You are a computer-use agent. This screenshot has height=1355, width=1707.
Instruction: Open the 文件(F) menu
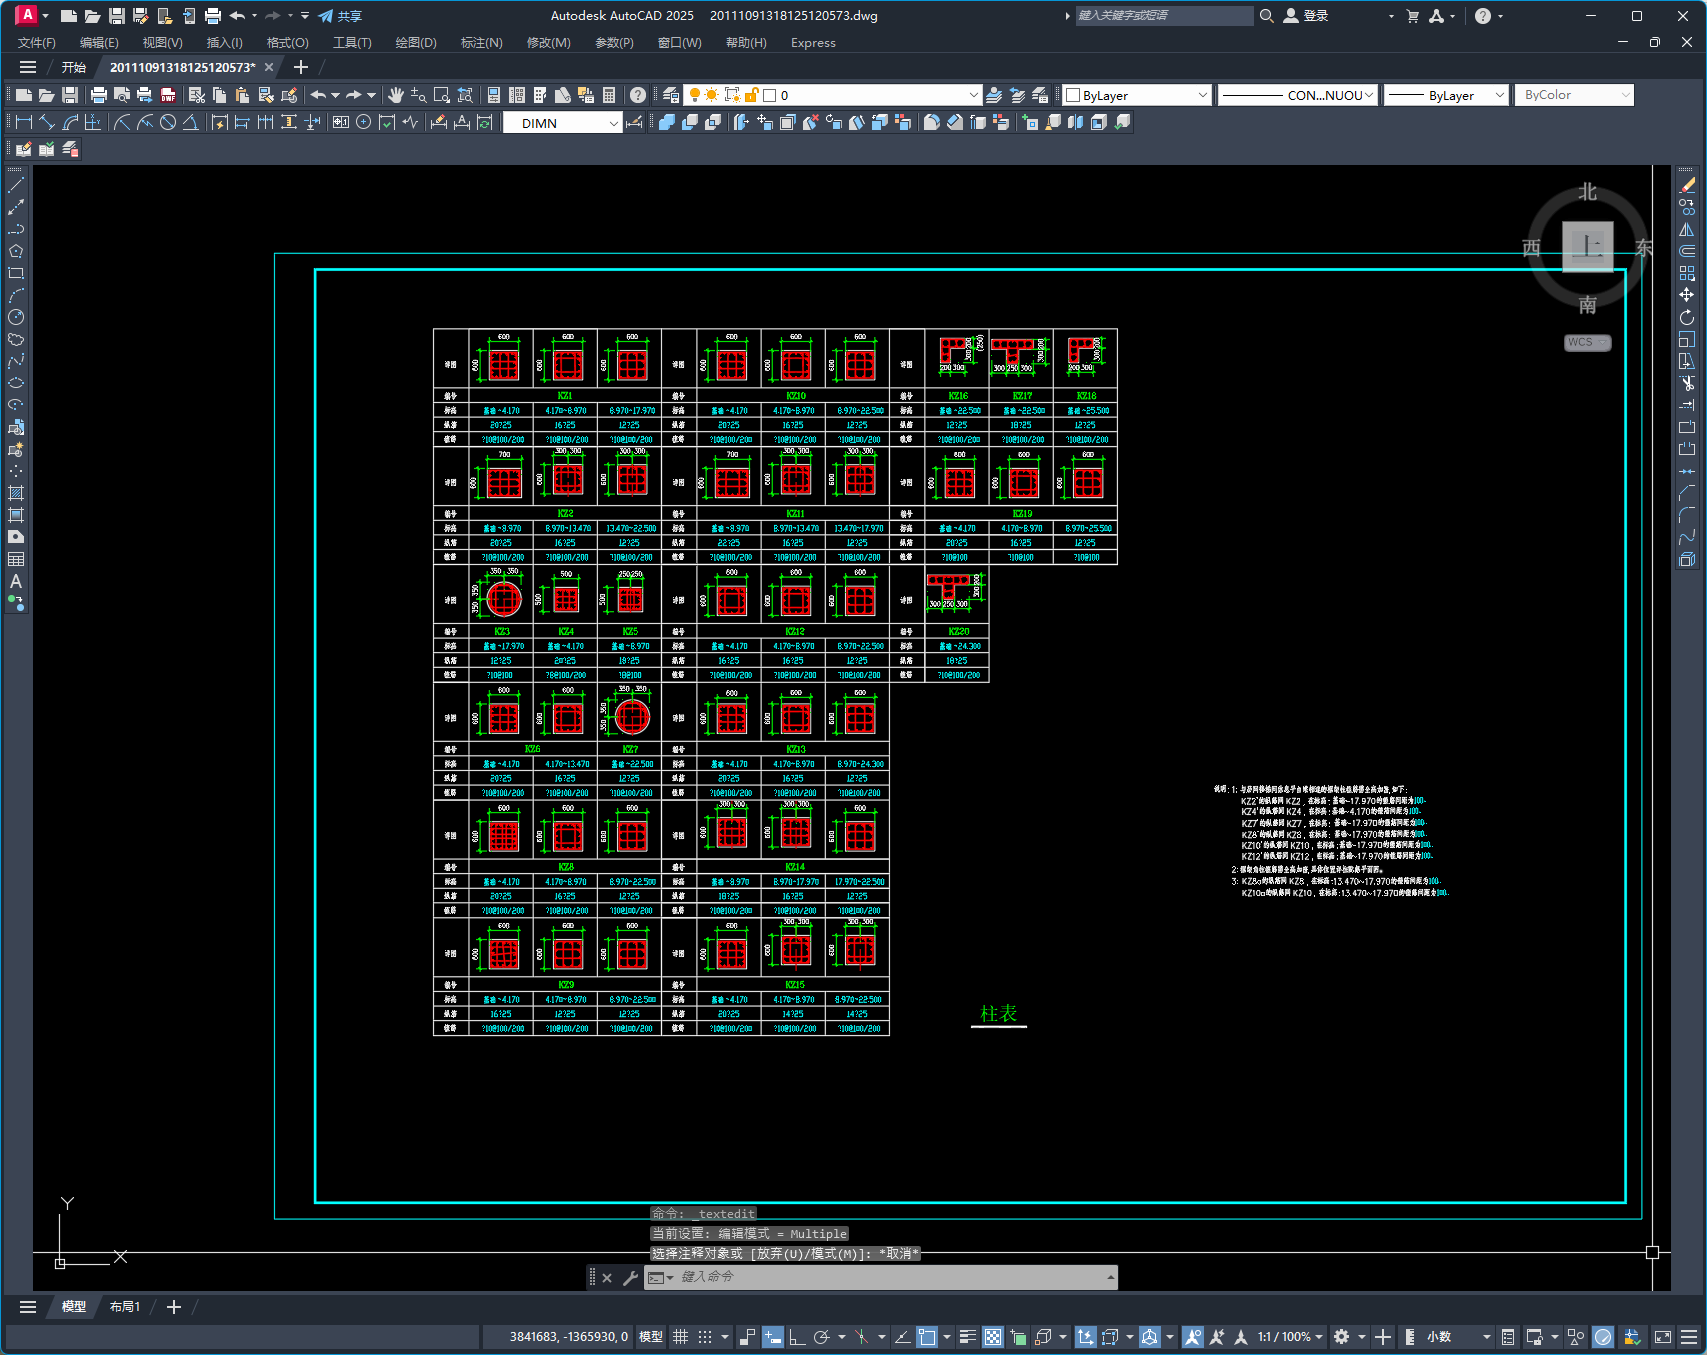point(37,43)
